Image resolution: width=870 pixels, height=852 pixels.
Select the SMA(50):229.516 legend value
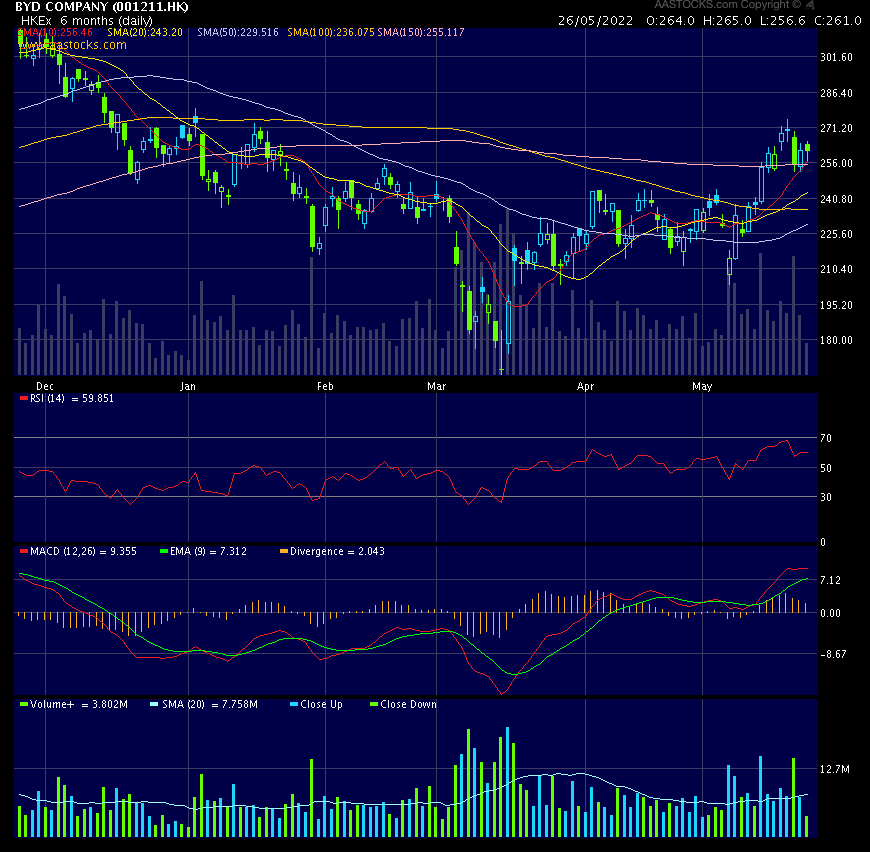pos(238,32)
